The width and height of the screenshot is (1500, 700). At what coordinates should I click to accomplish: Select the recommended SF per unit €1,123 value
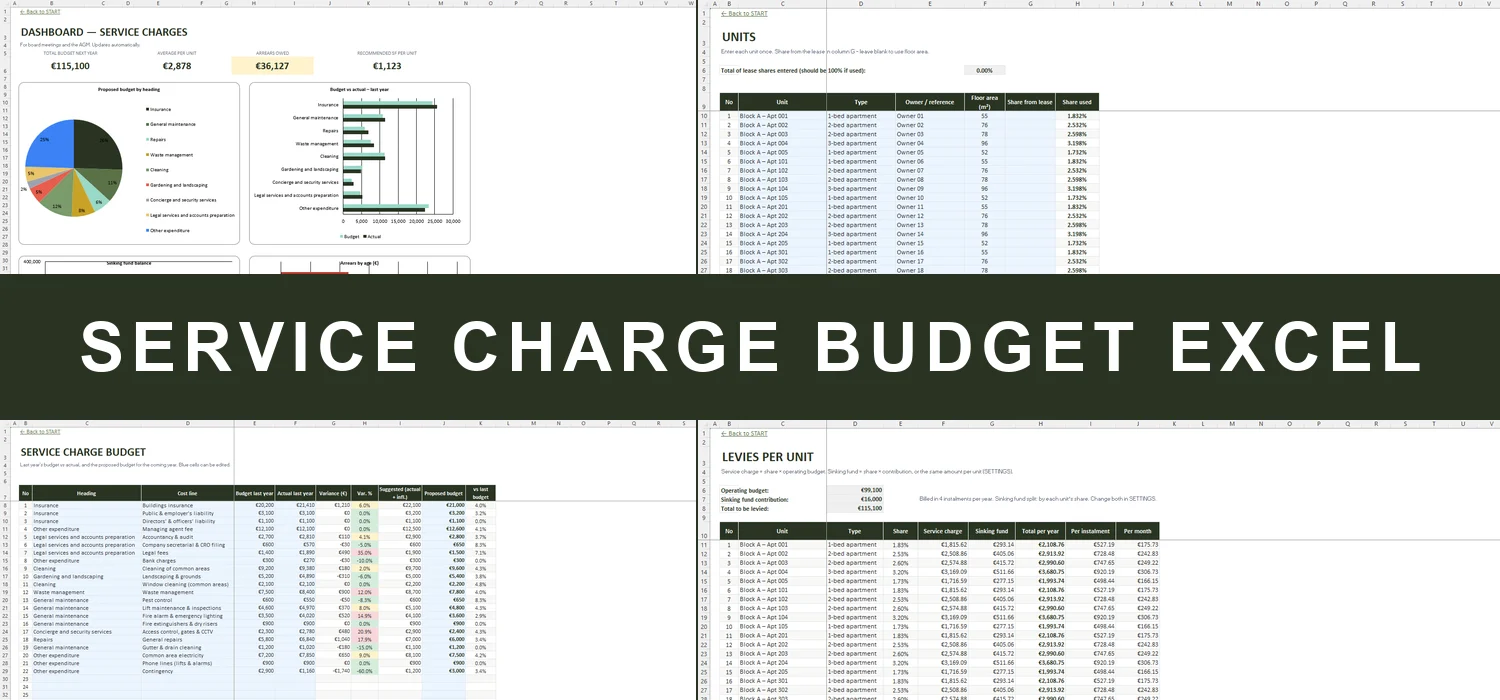pos(387,66)
